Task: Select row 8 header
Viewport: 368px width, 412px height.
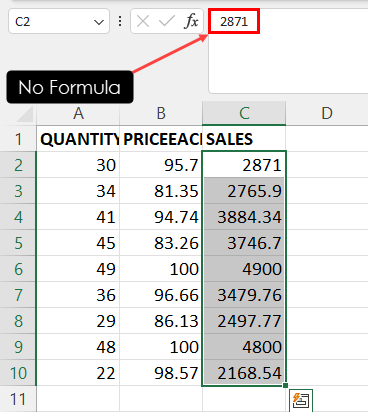Action: pos(18,321)
